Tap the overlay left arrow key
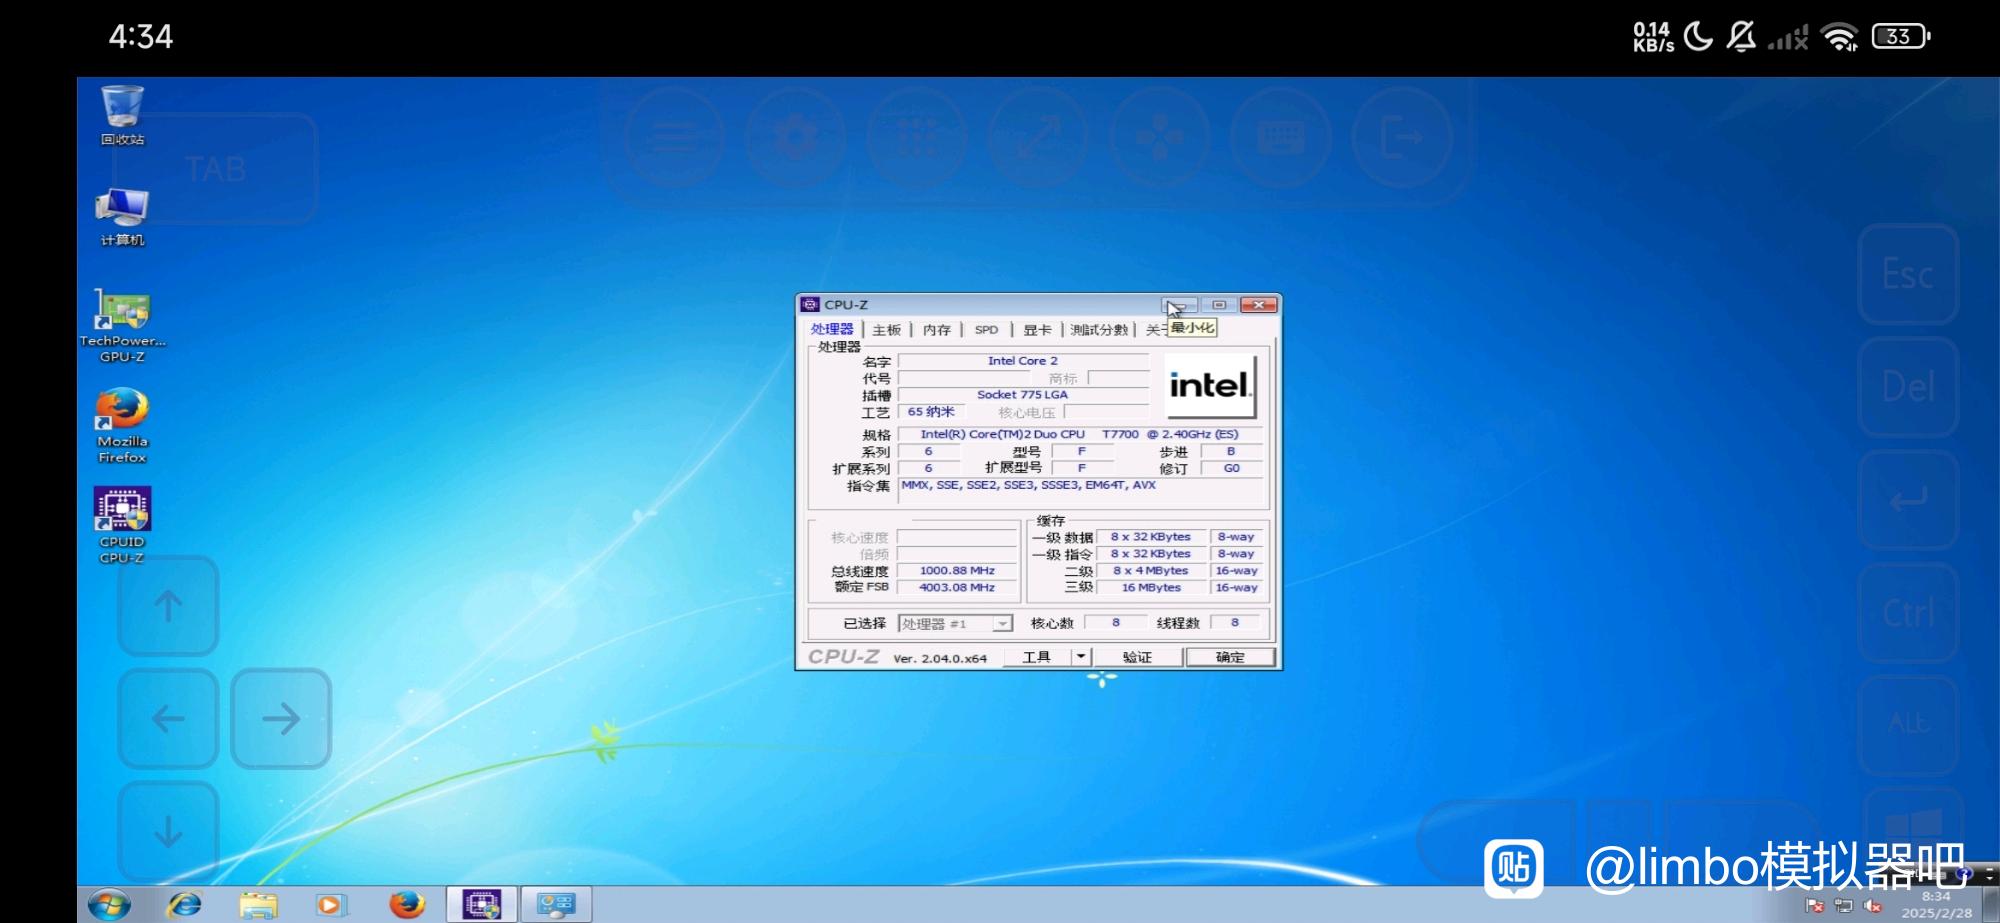Image resolution: width=2000 pixels, height=923 pixels. pyautogui.click(x=168, y=718)
